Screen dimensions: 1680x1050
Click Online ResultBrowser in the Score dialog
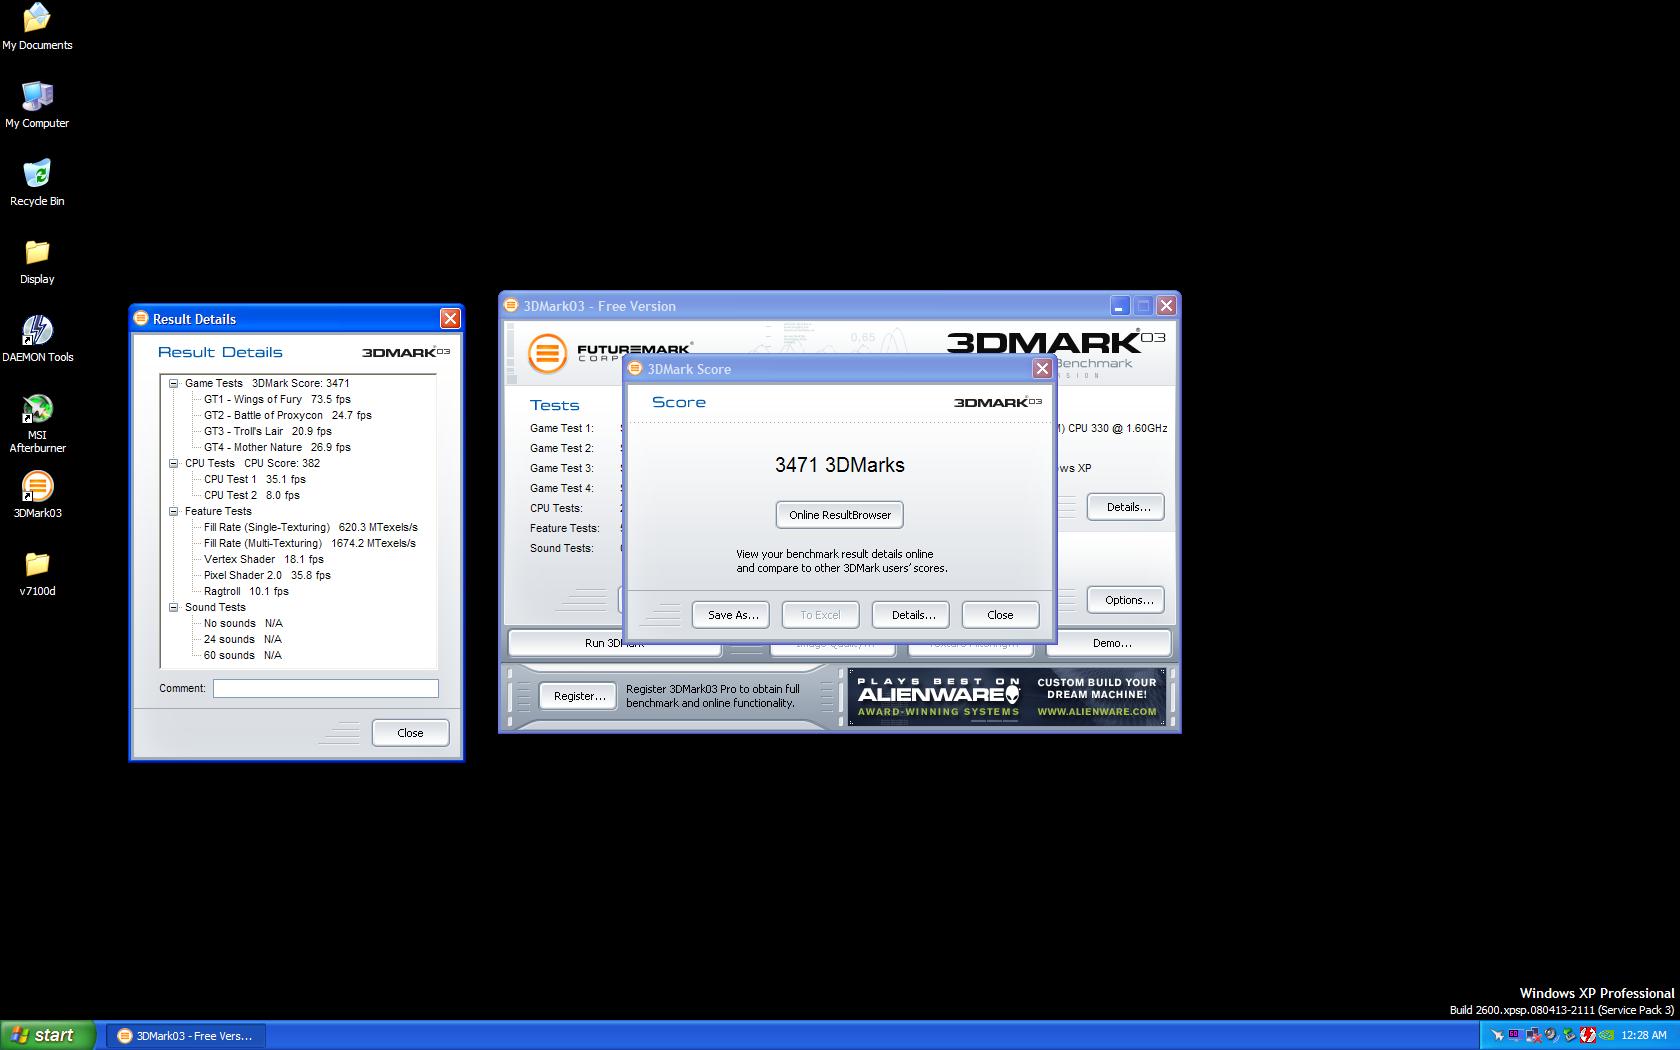pyautogui.click(x=839, y=514)
